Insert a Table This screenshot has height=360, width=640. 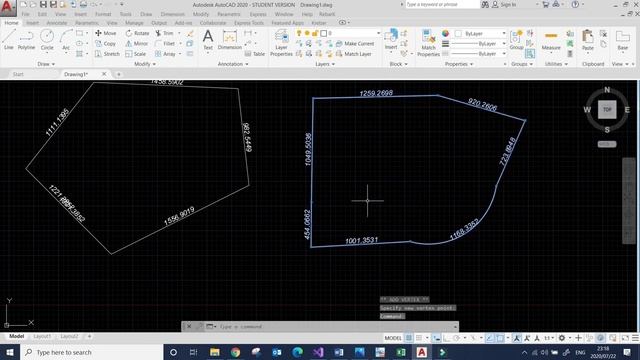tap(255, 54)
